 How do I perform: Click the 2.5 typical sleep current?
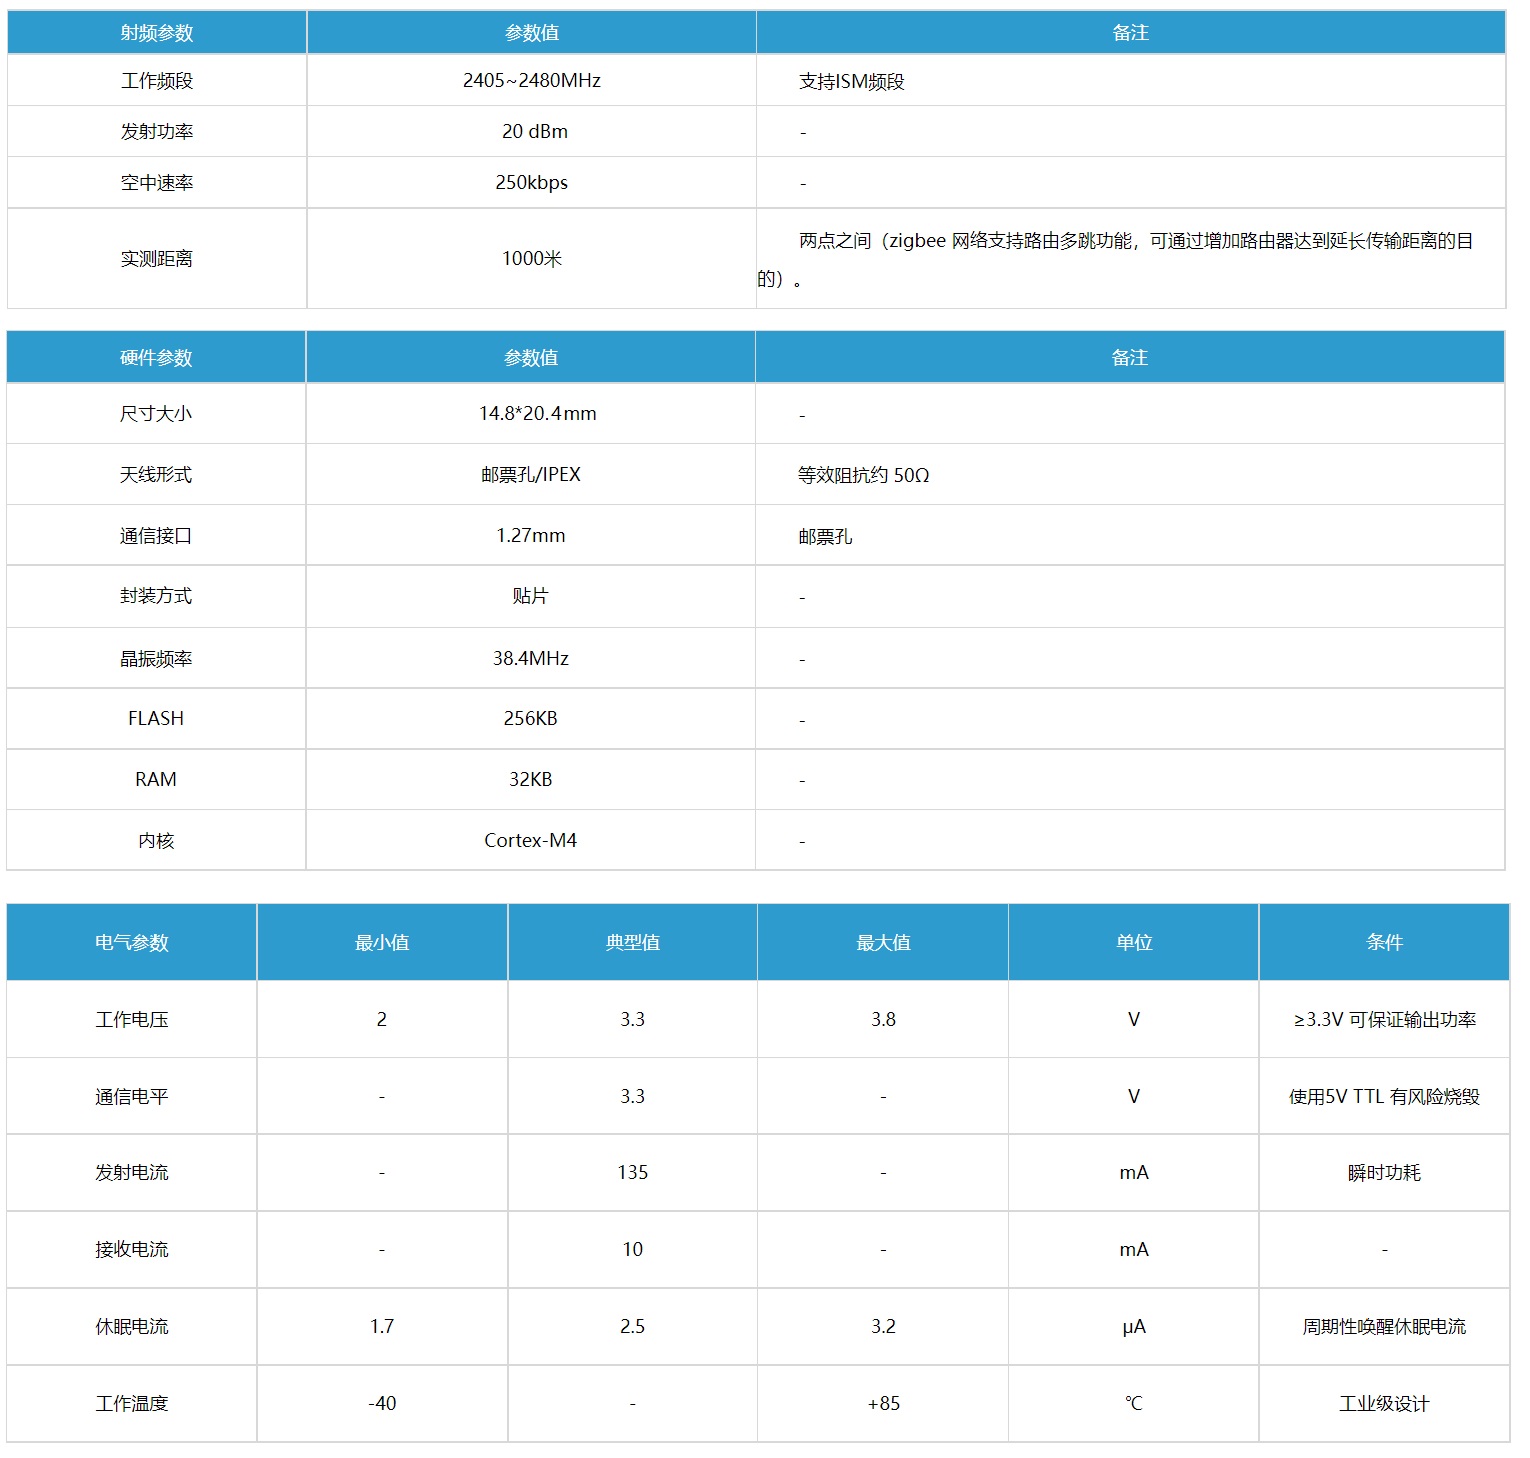click(633, 1326)
